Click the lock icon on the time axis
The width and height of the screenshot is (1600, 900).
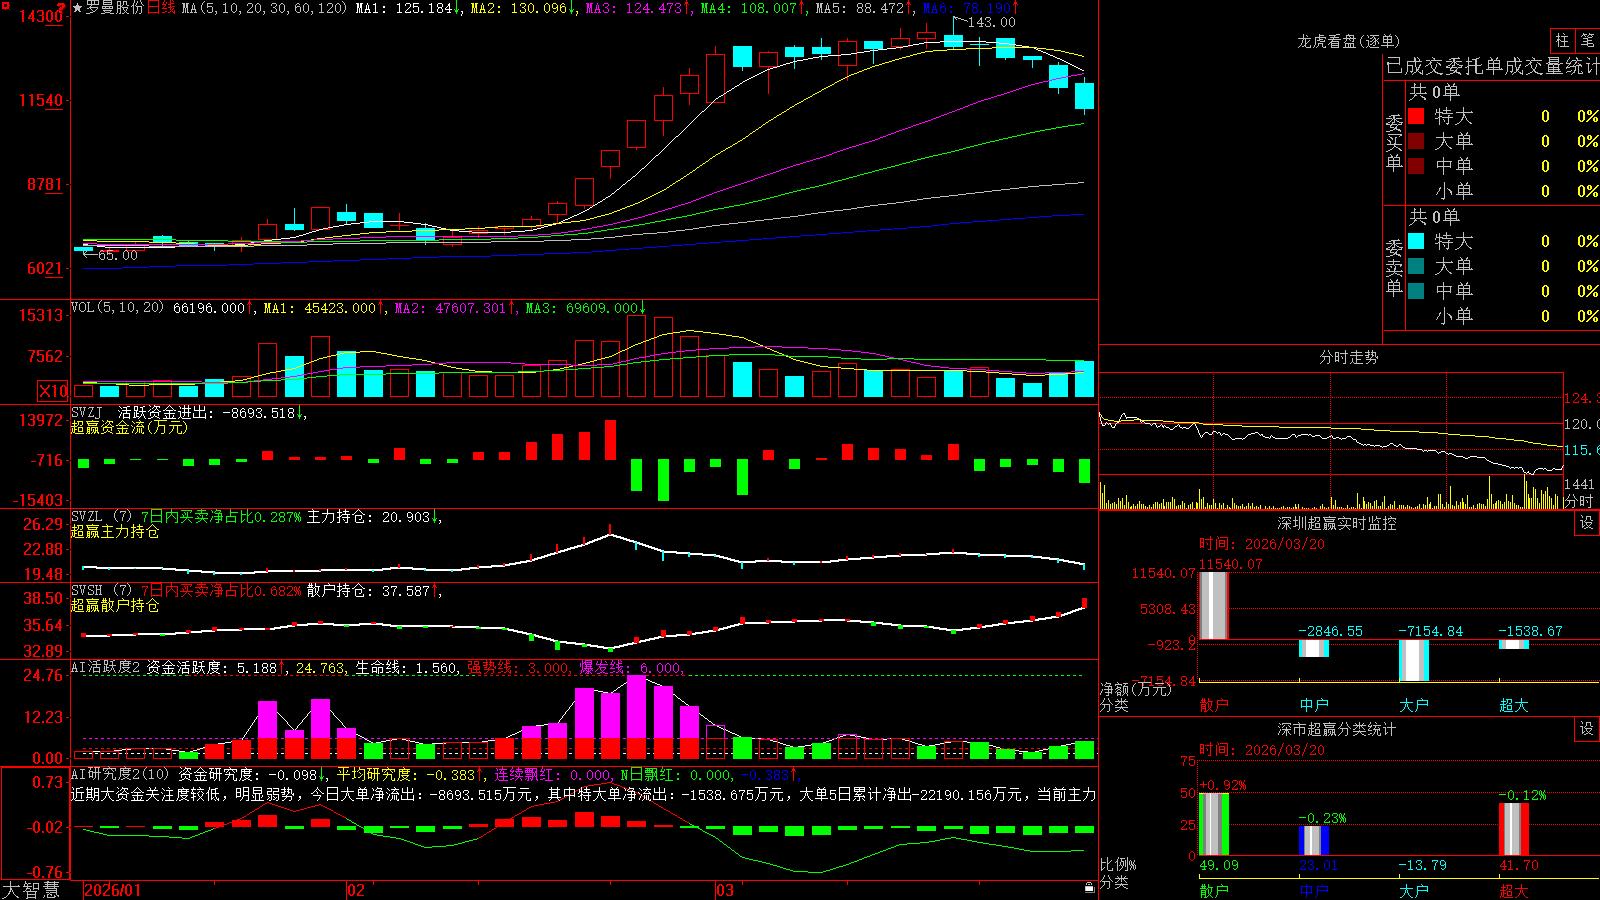1089,887
